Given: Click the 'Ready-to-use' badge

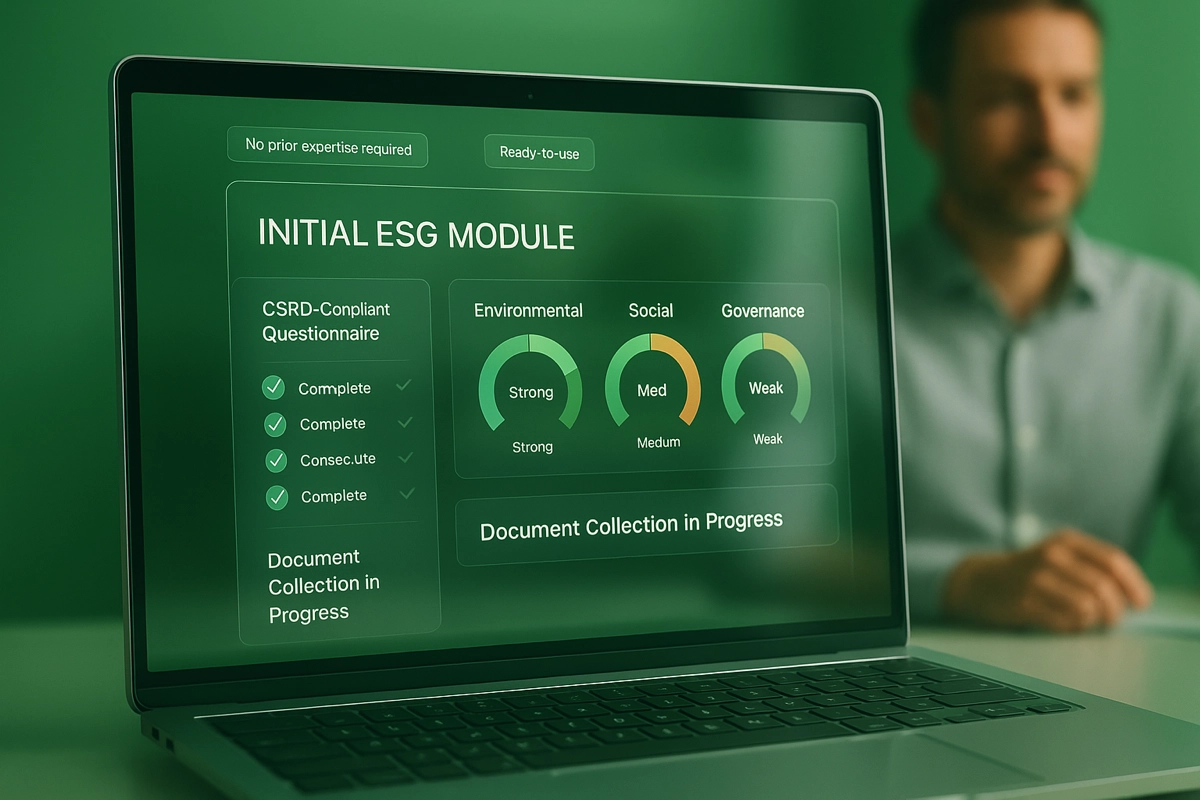Looking at the screenshot, I should [539, 153].
